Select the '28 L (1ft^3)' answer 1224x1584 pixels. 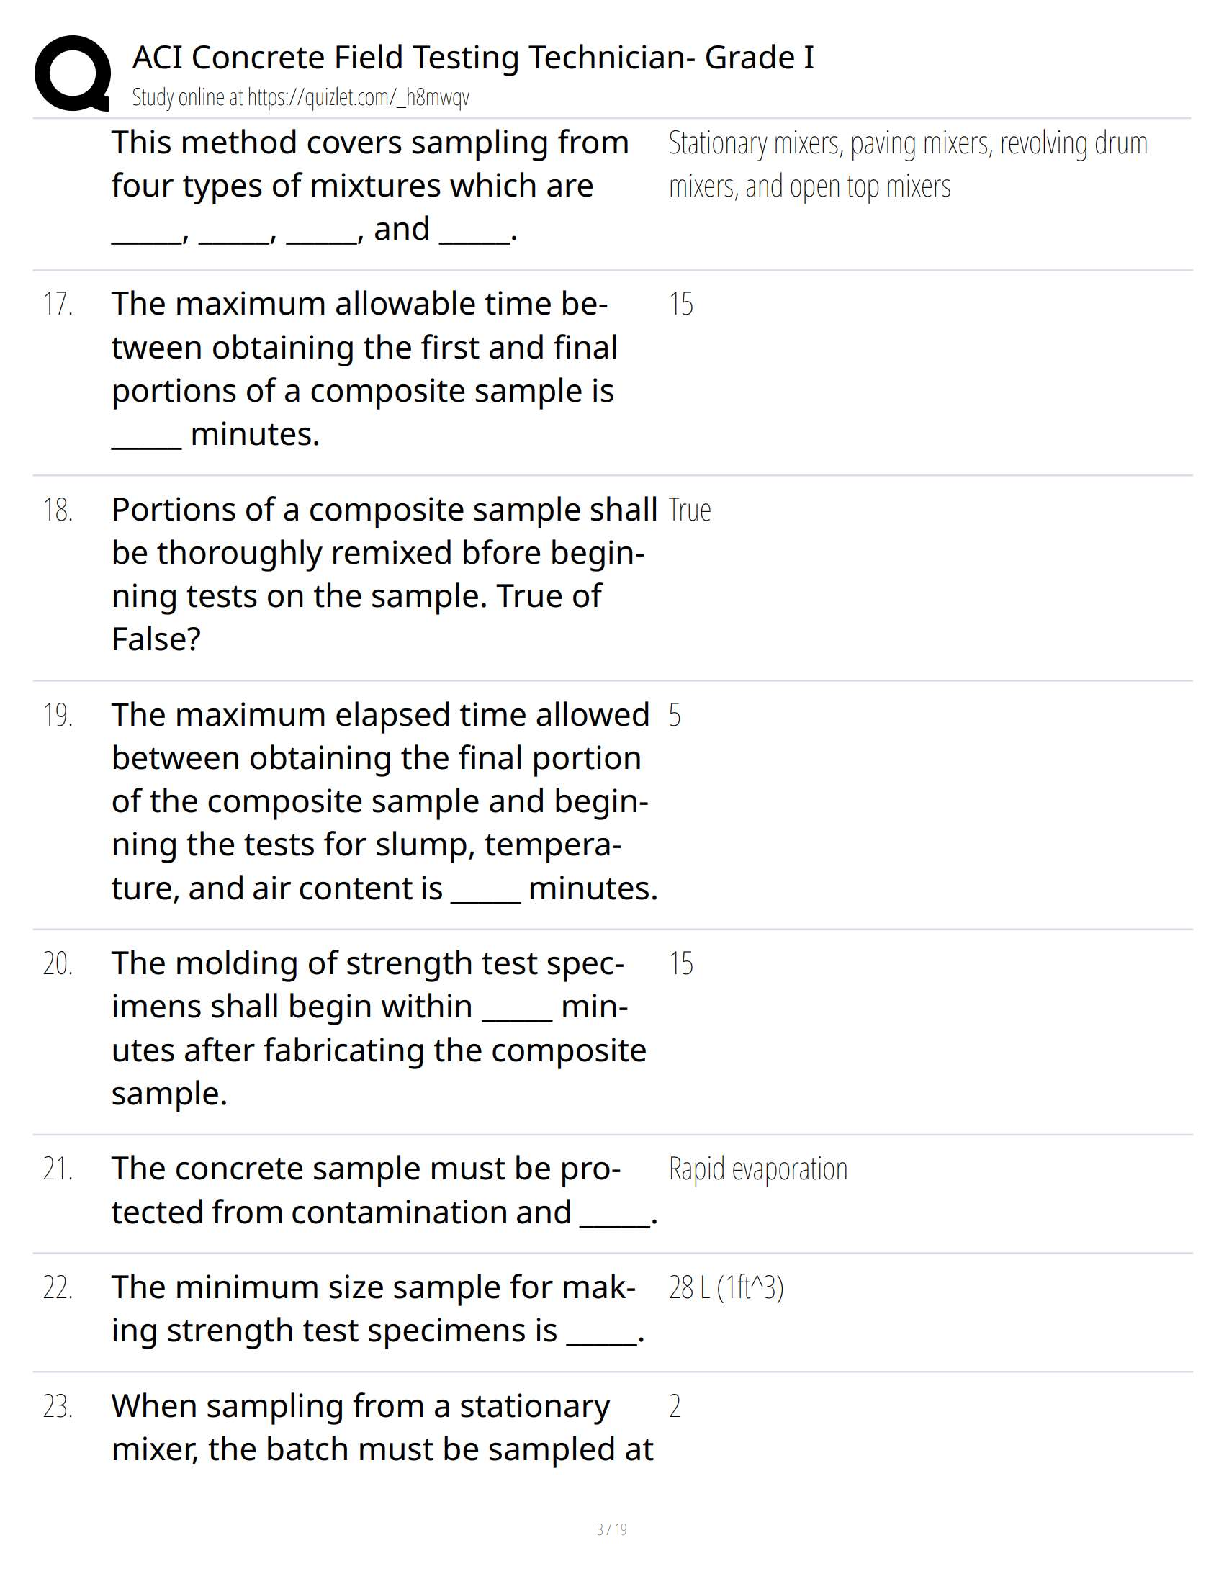(x=726, y=1288)
